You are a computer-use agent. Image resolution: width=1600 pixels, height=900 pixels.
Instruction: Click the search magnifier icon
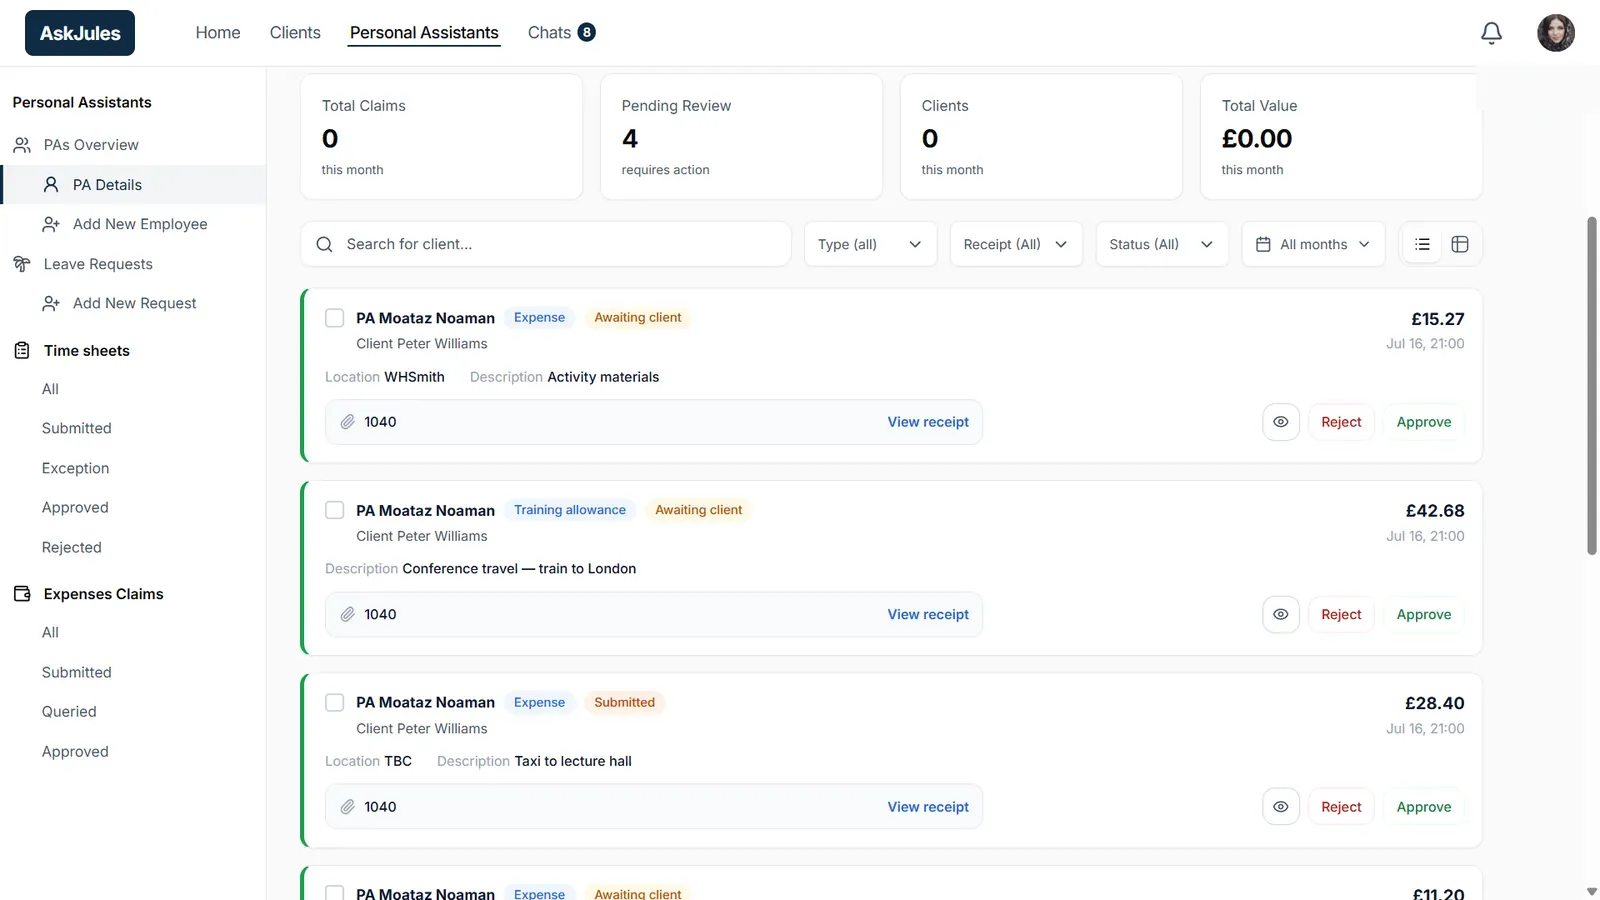tap(324, 244)
